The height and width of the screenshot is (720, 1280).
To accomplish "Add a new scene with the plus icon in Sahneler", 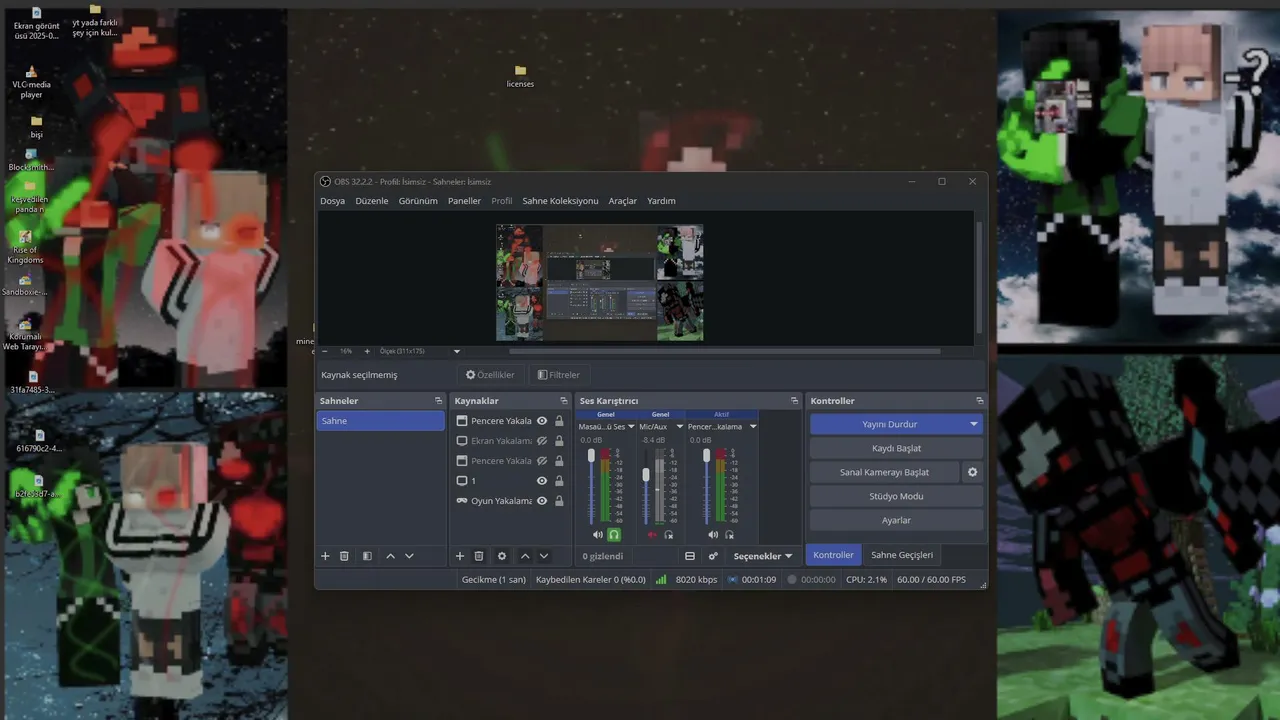I will click(x=325, y=556).
